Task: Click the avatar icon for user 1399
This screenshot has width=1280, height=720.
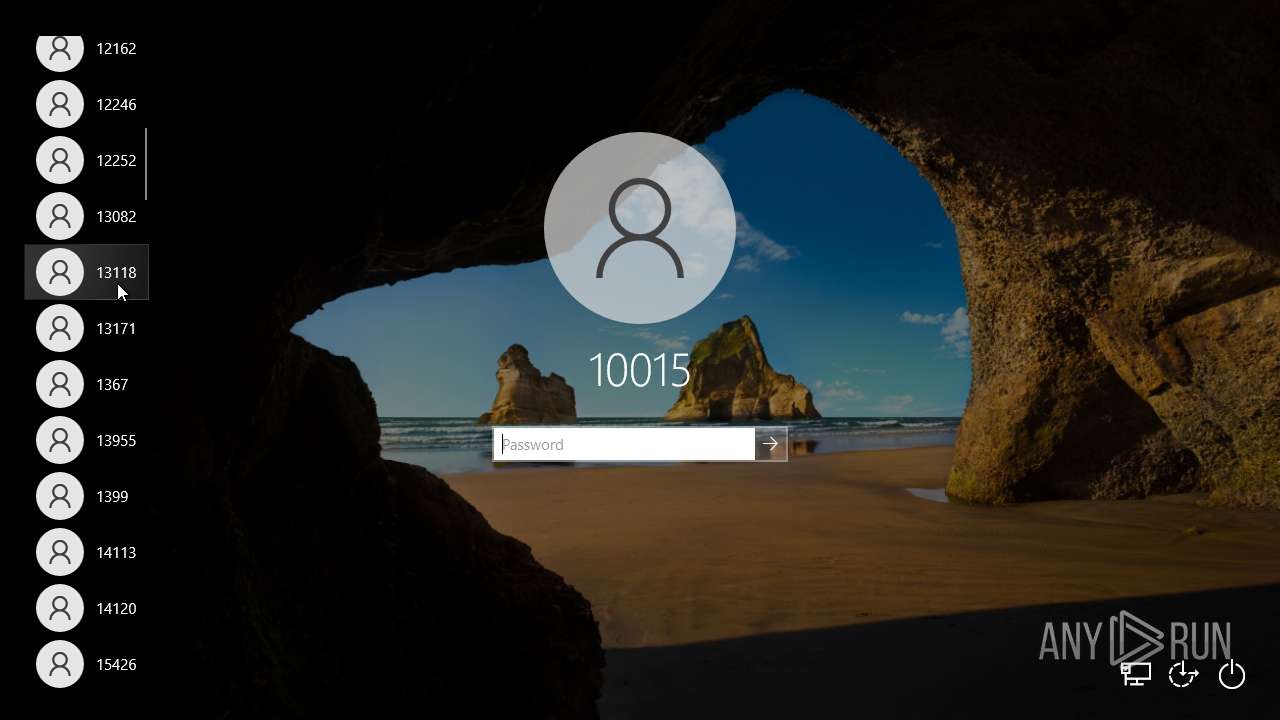Action: click(x=60, y=496)
